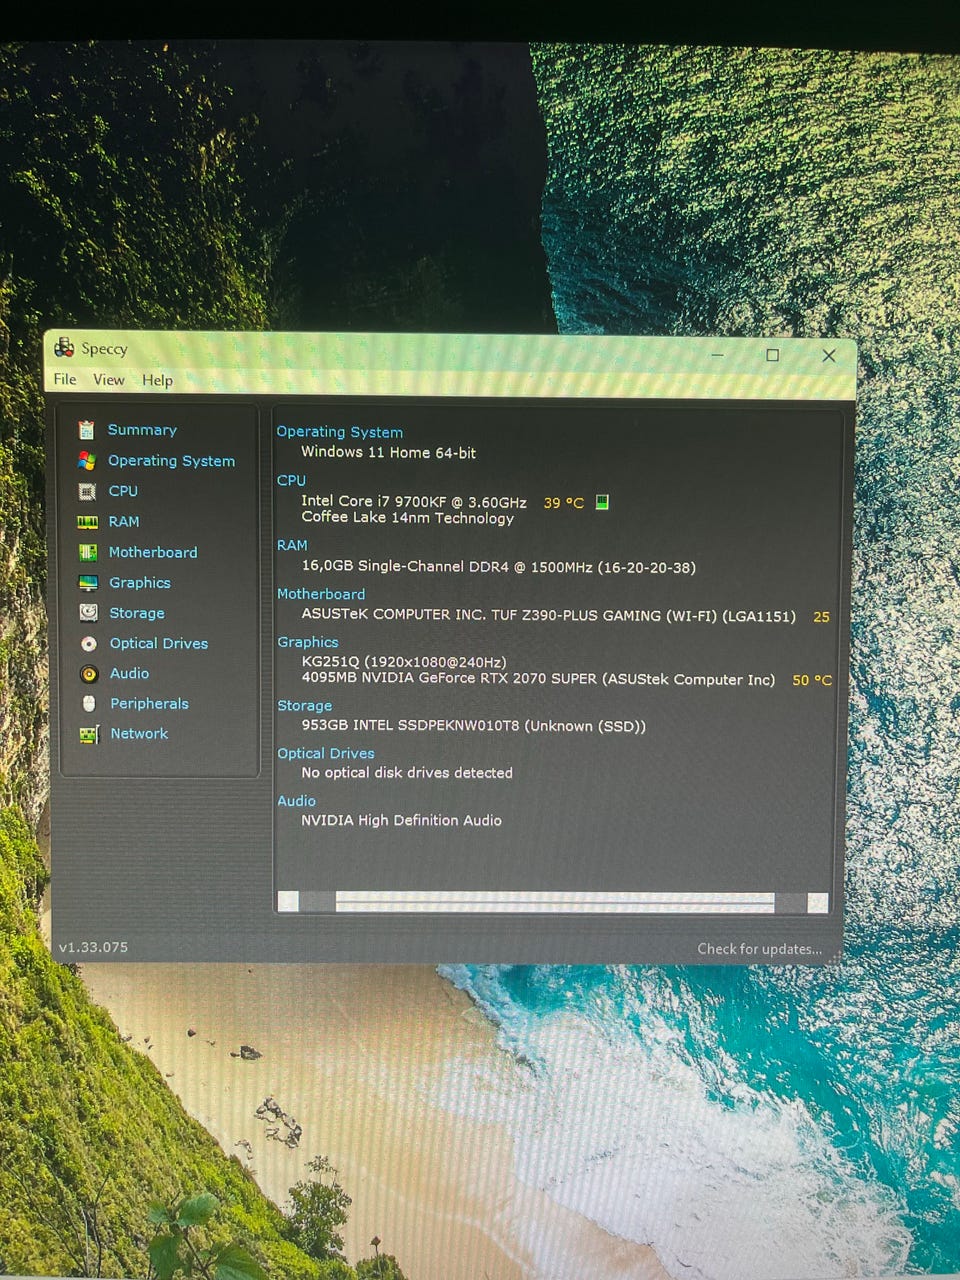This screenshot has width=960, height=1280.
Task: Open the File menu
Action: (x=65, y=380)
